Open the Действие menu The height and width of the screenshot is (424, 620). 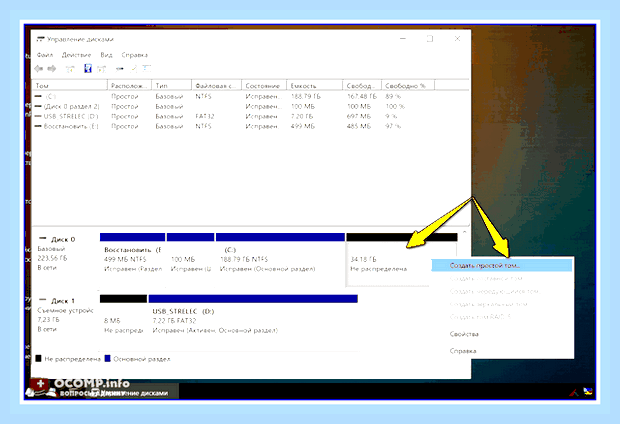tap(76, 55)
